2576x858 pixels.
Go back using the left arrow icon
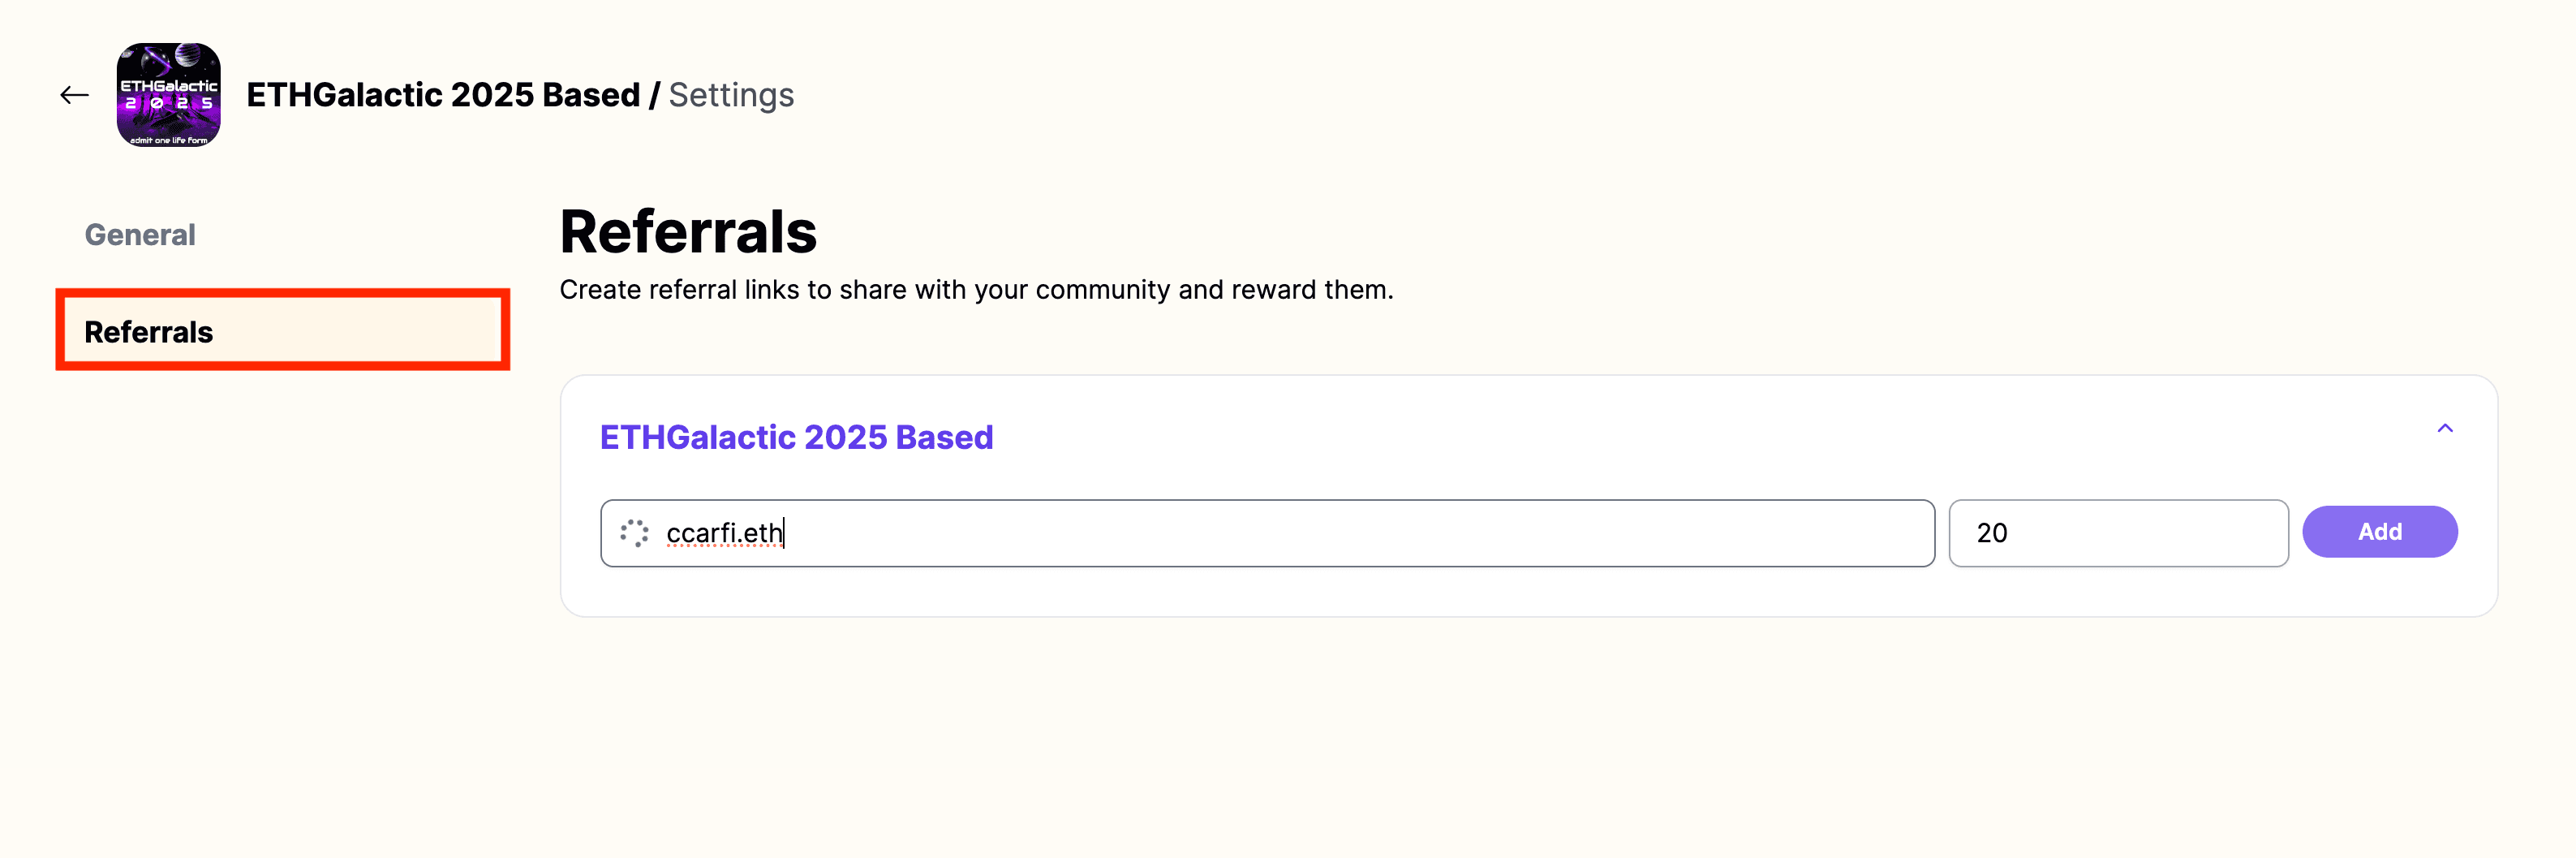(74, 95)
